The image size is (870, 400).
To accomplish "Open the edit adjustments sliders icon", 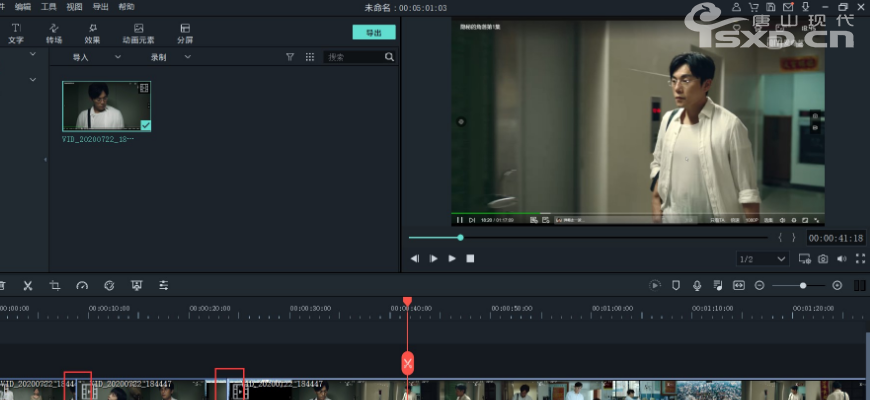I will (x=164, y=286).
